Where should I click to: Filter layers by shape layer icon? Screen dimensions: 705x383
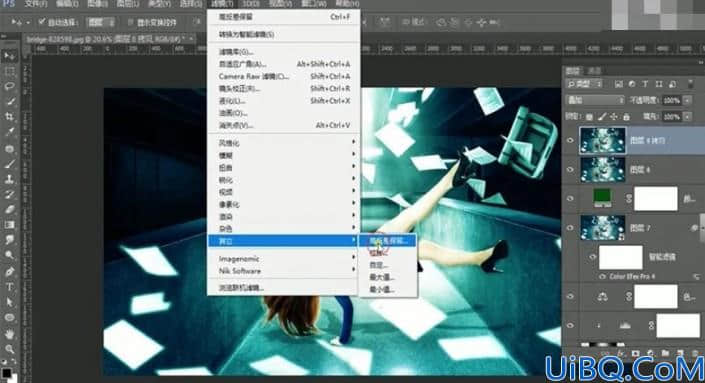click(x=659, y=84)
